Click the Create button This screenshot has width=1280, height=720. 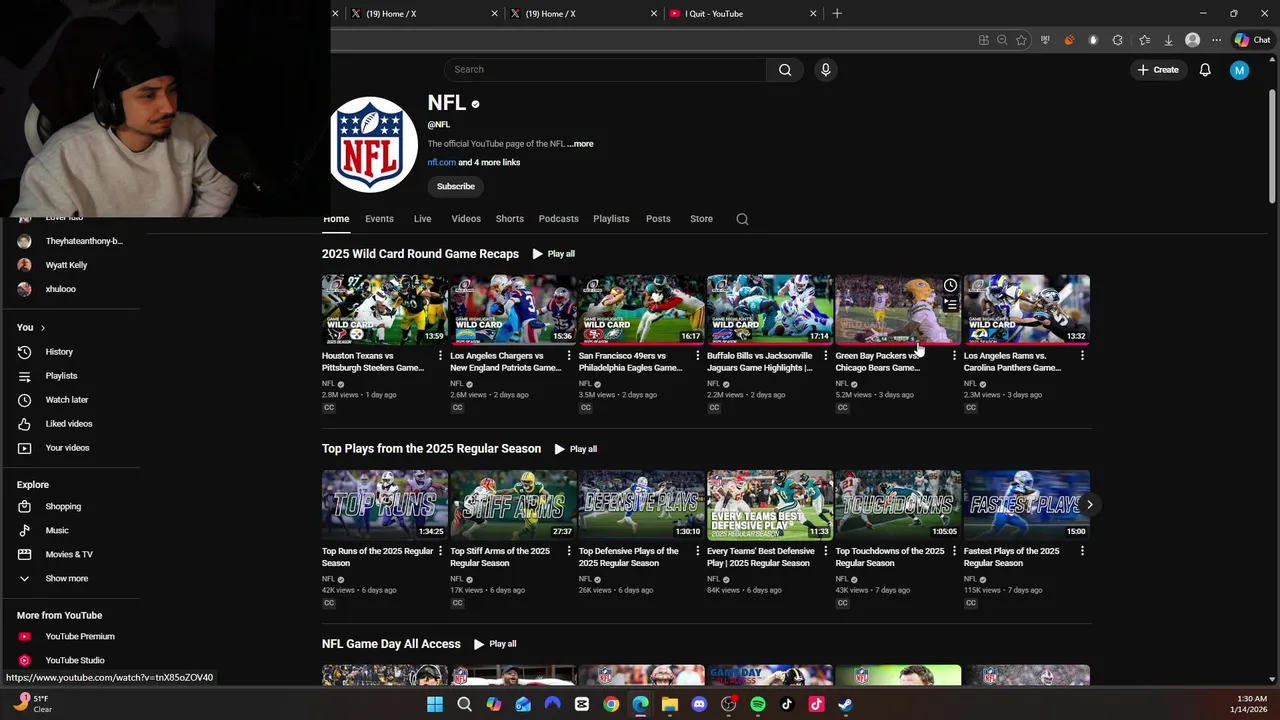(x=1158, y=70)
